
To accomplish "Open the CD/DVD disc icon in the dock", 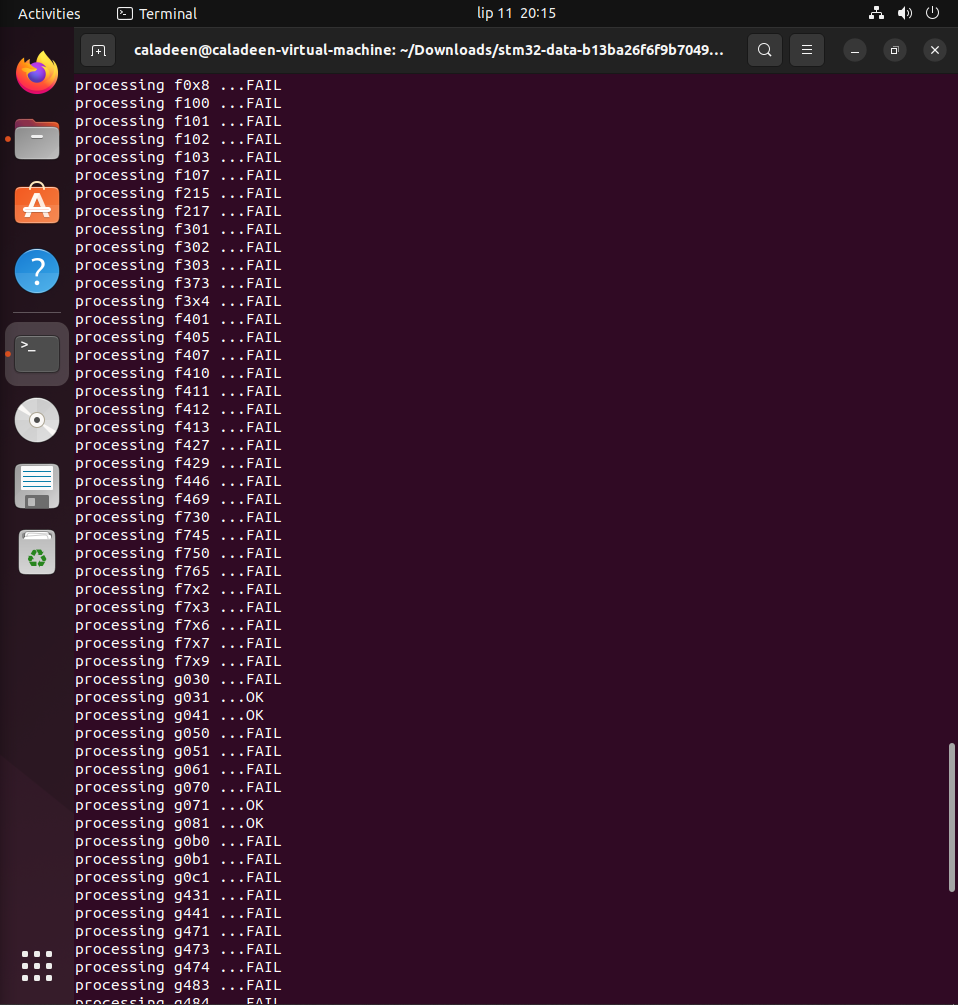I will point(36,420).
